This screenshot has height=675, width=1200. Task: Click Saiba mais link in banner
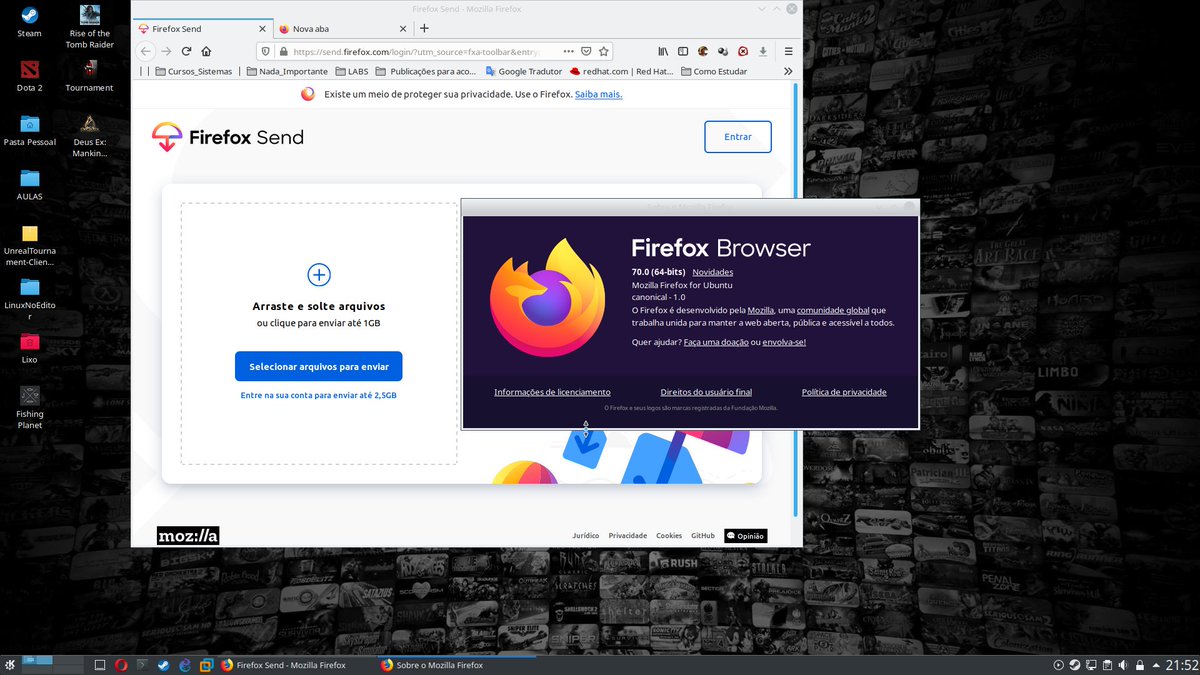coord(598,94)
